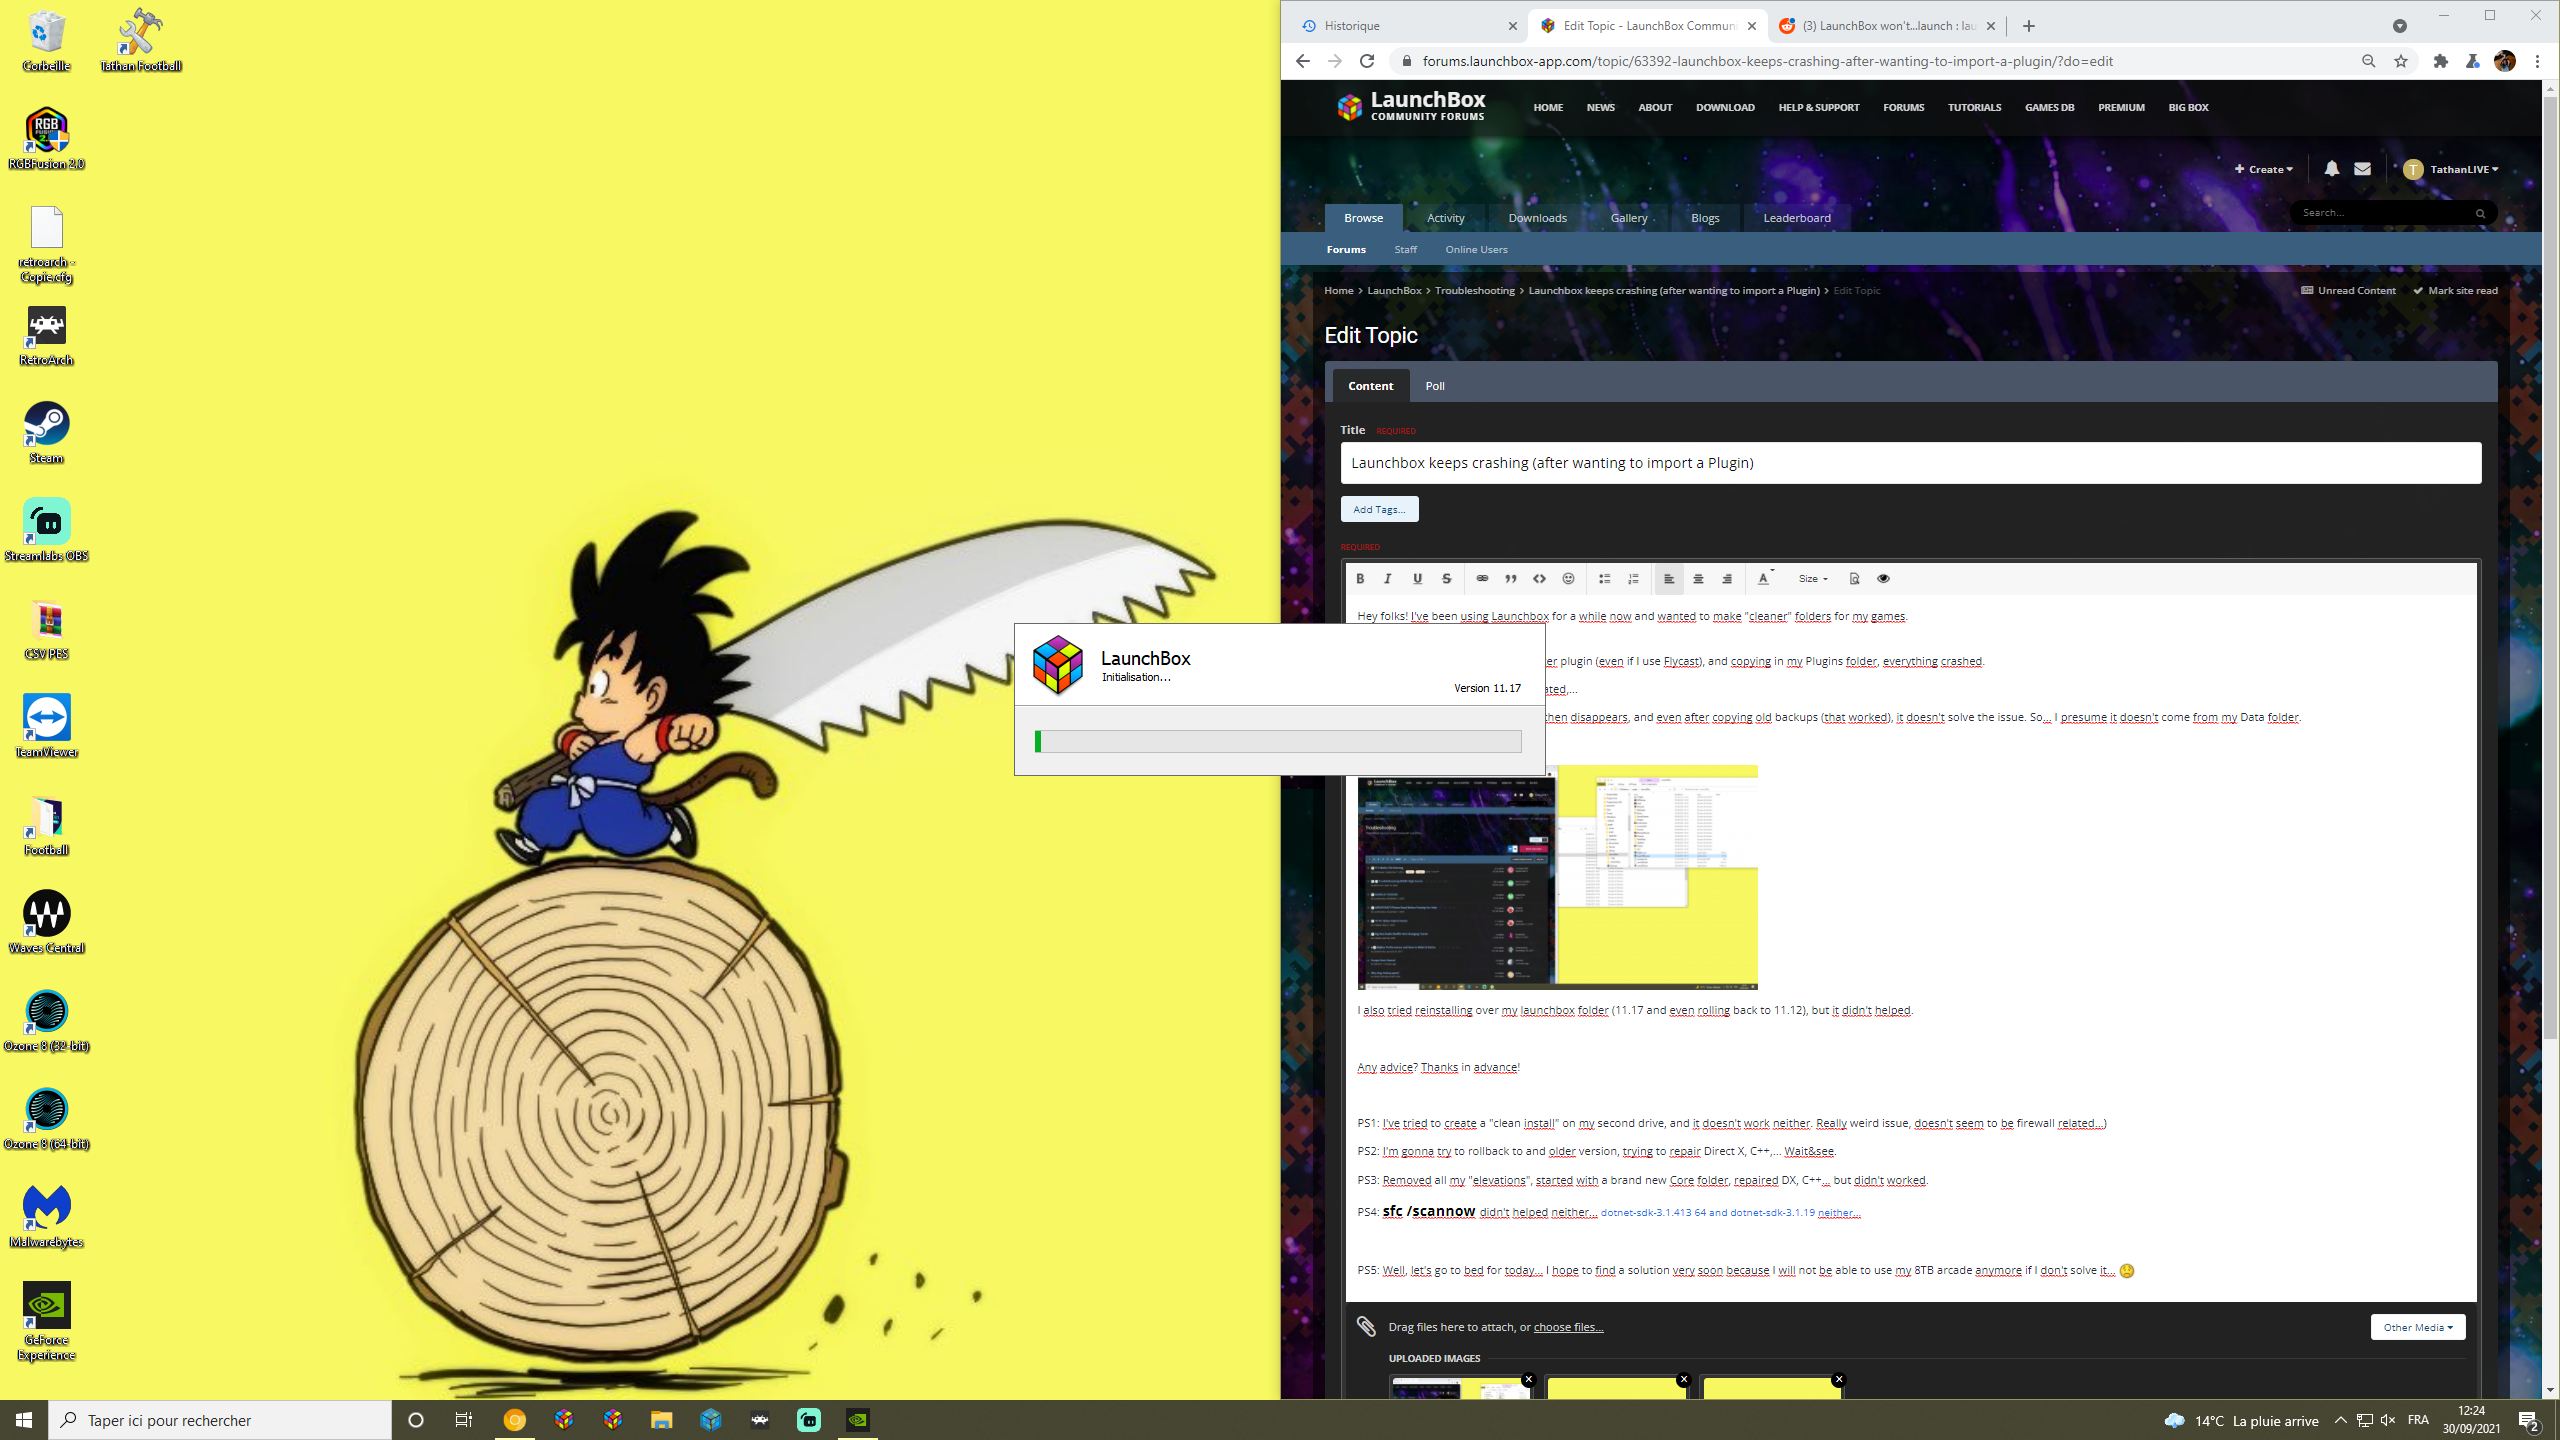Click Mark site read
Viewport: 2560px width, 1440px height.
(x=2455, y=291)
